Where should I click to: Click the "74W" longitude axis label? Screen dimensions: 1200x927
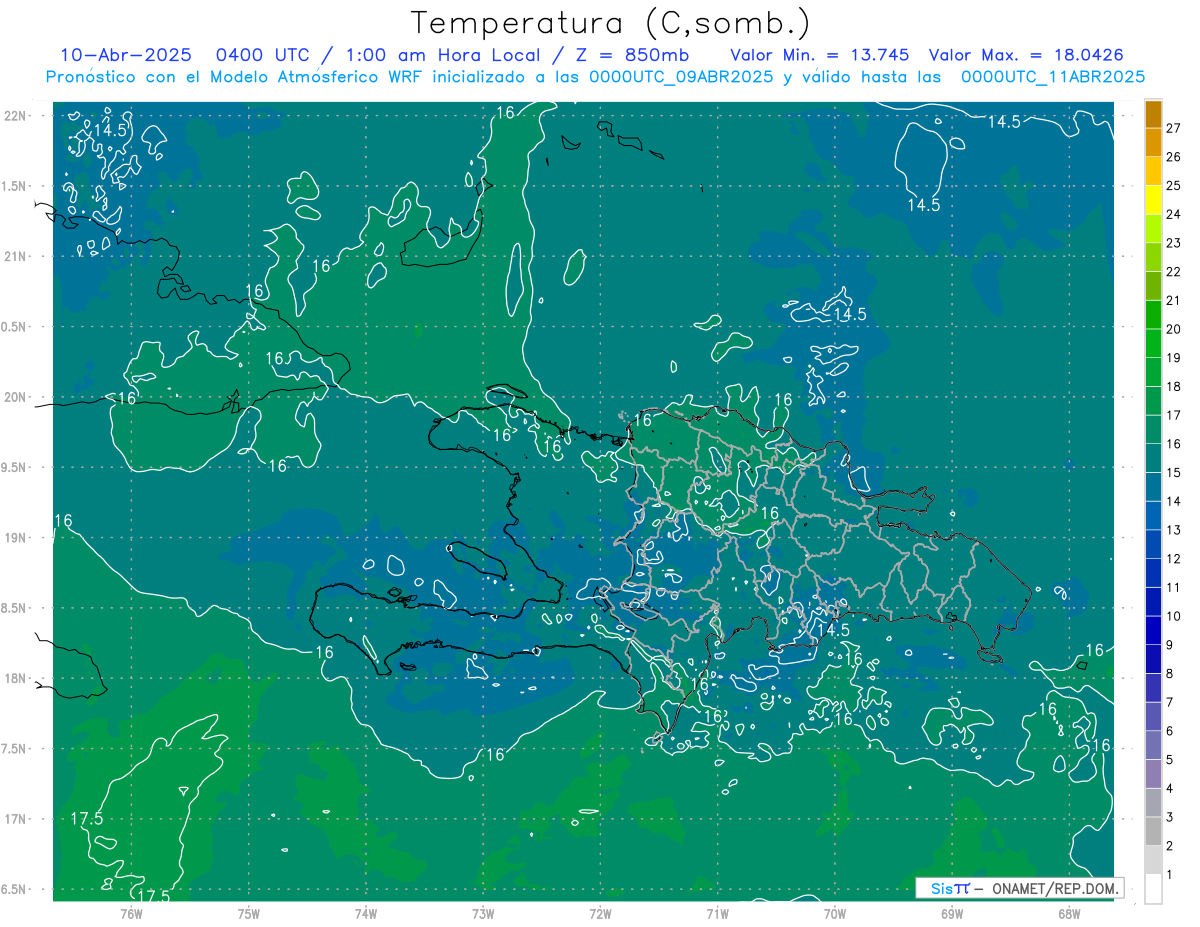(365, 914)
